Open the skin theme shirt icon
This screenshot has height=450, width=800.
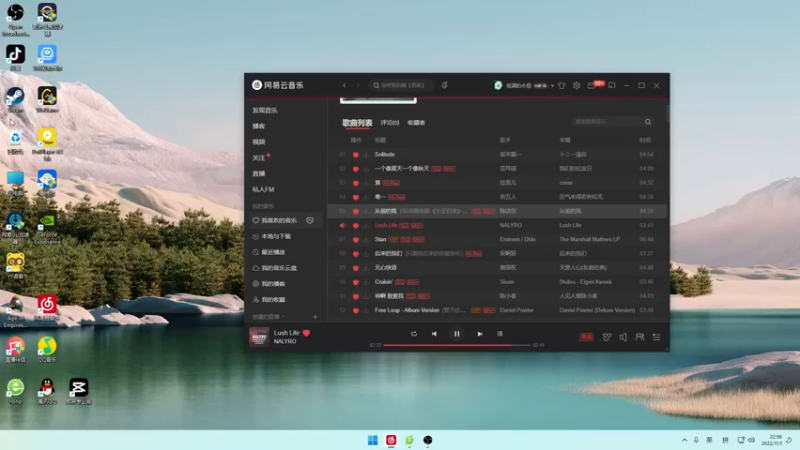(x=562, y=85)
